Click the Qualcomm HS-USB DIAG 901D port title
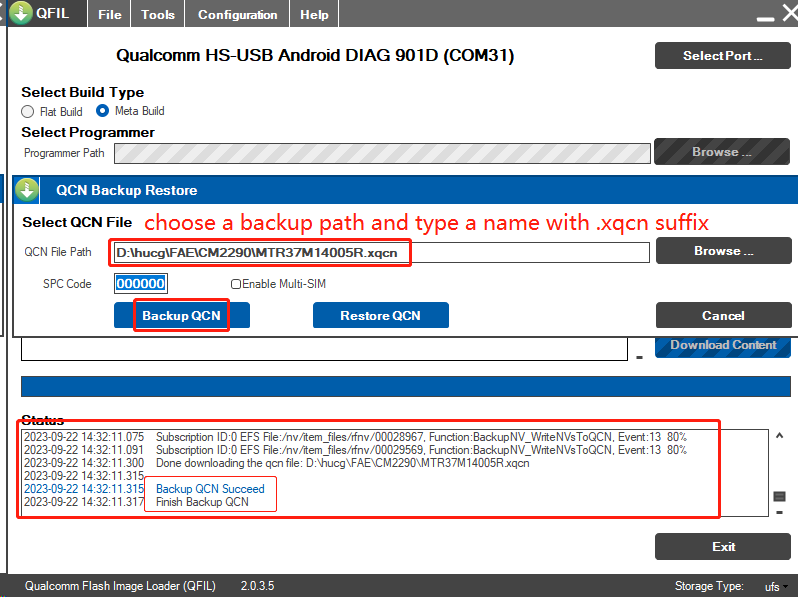Image resolution: width=798 pixels, height=597 pixels. click(x=315, y=55)
